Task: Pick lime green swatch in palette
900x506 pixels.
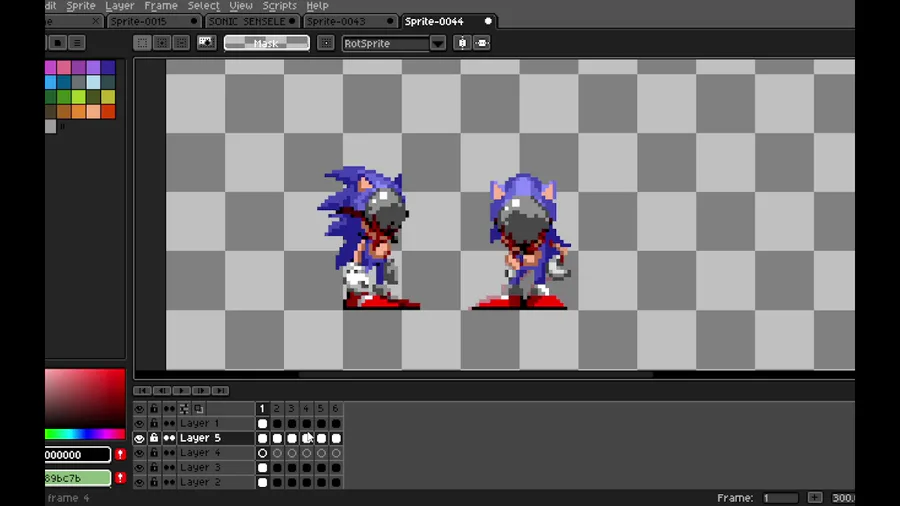Action: coord(79,96)
